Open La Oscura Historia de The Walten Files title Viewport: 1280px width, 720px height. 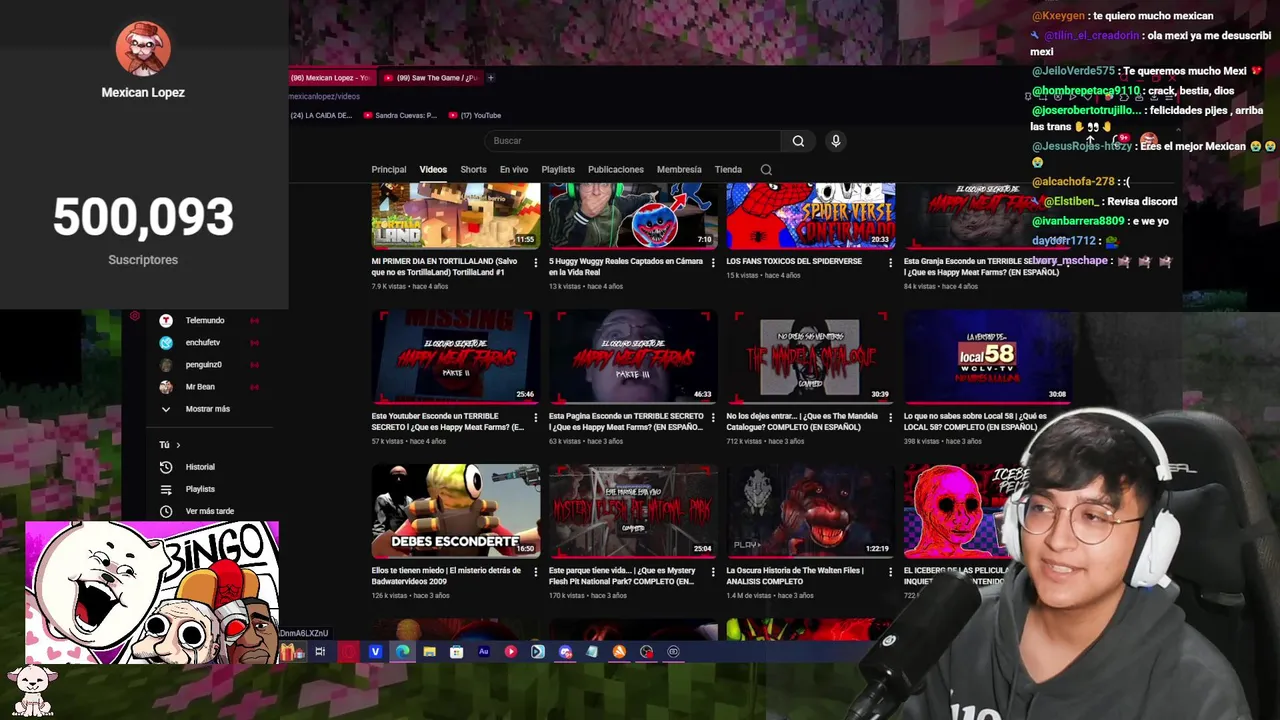click(x=795, y=576)
